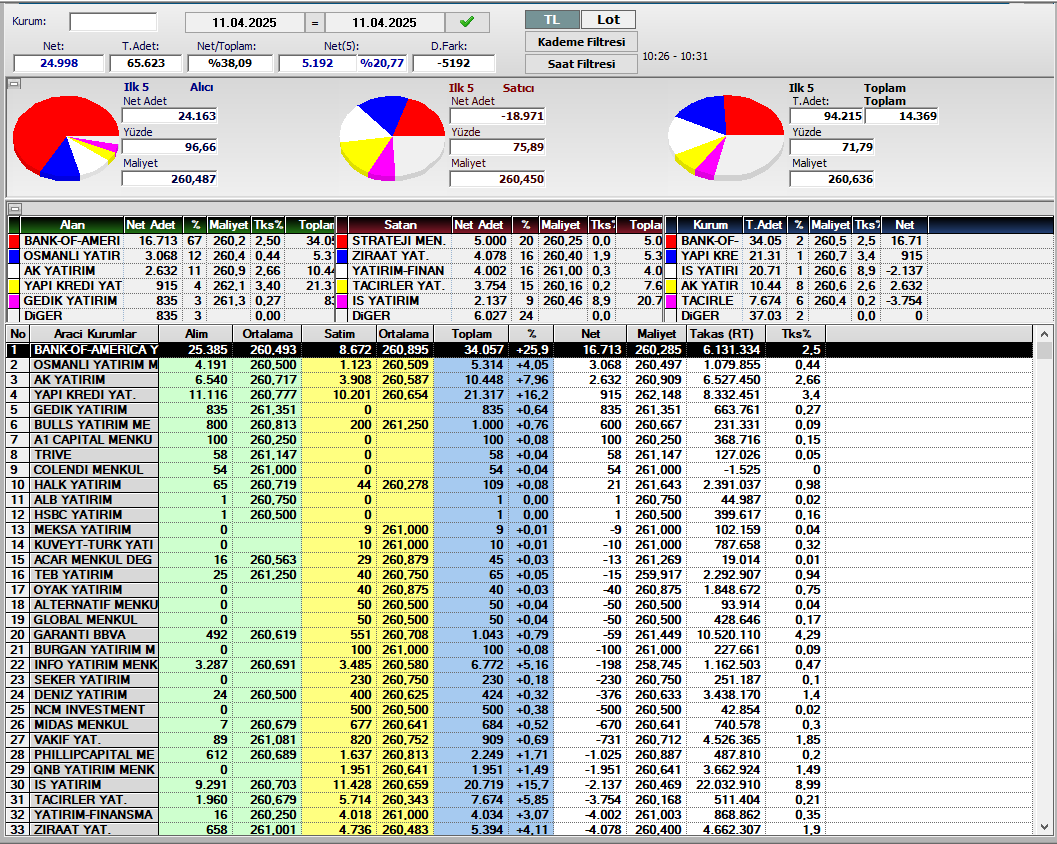Click the top sellers pie chart

point(392,138)
